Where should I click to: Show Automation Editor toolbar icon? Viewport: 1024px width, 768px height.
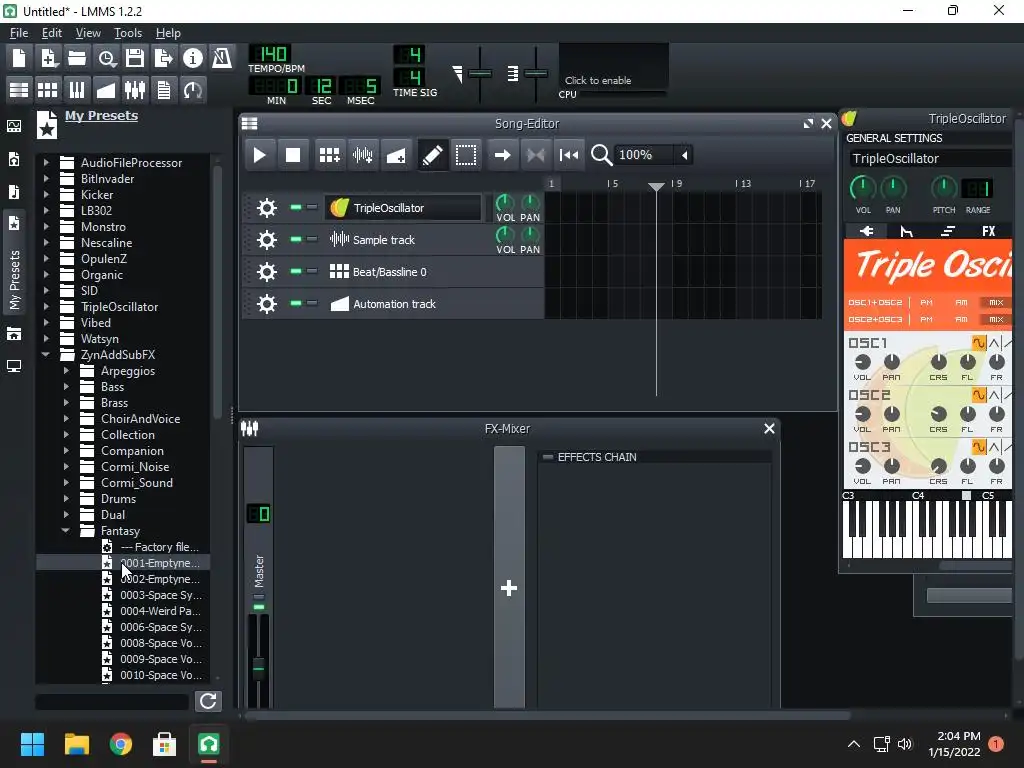106,89
